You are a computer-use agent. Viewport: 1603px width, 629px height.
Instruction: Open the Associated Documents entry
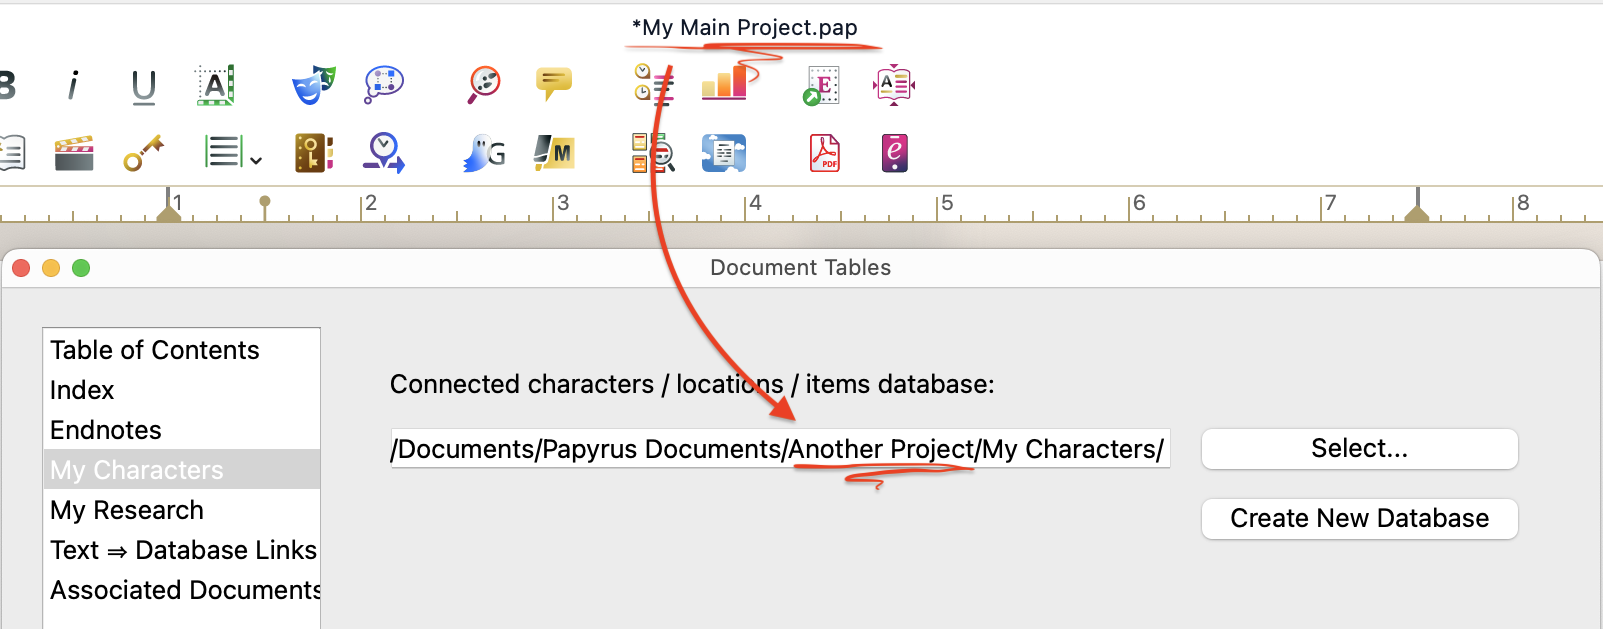click(x=185, y=590)
